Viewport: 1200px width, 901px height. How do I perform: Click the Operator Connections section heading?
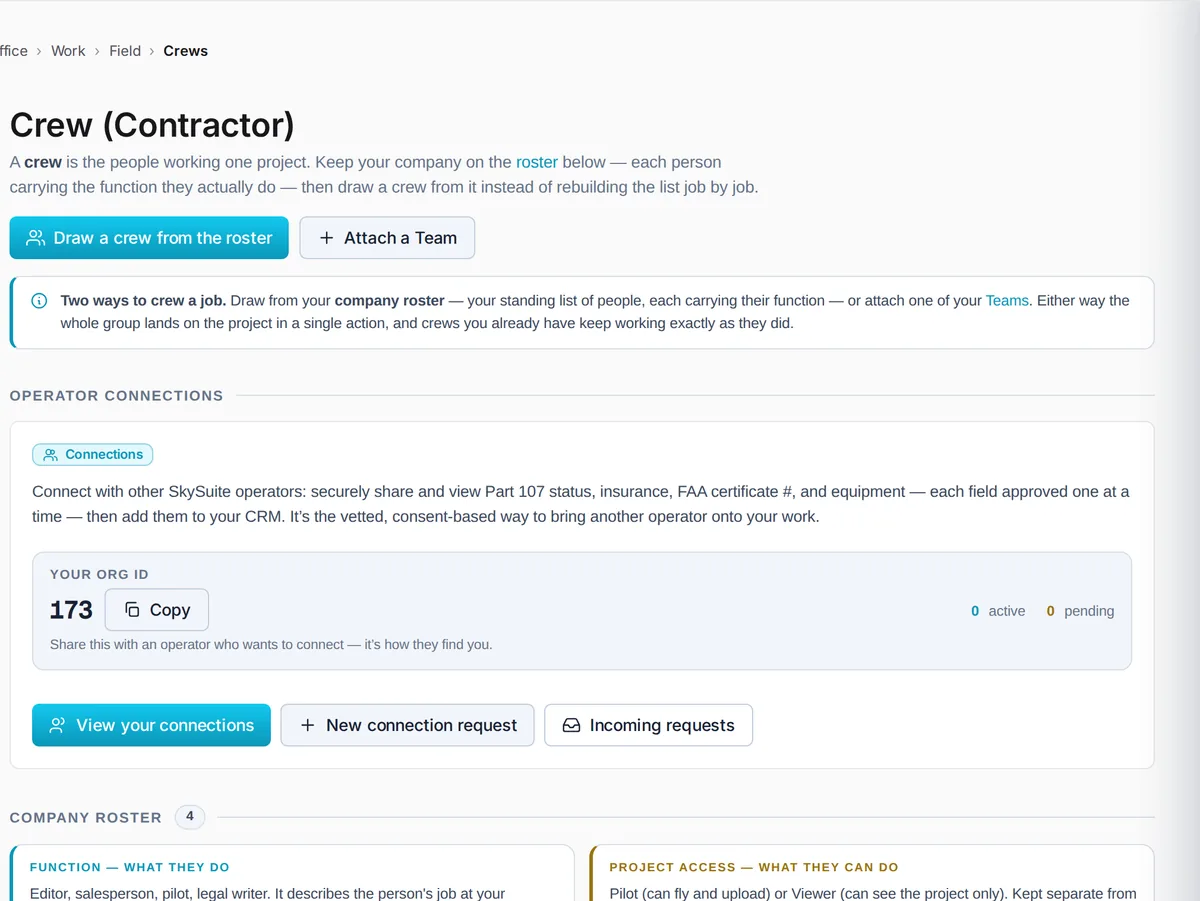[x=117, y=396]
